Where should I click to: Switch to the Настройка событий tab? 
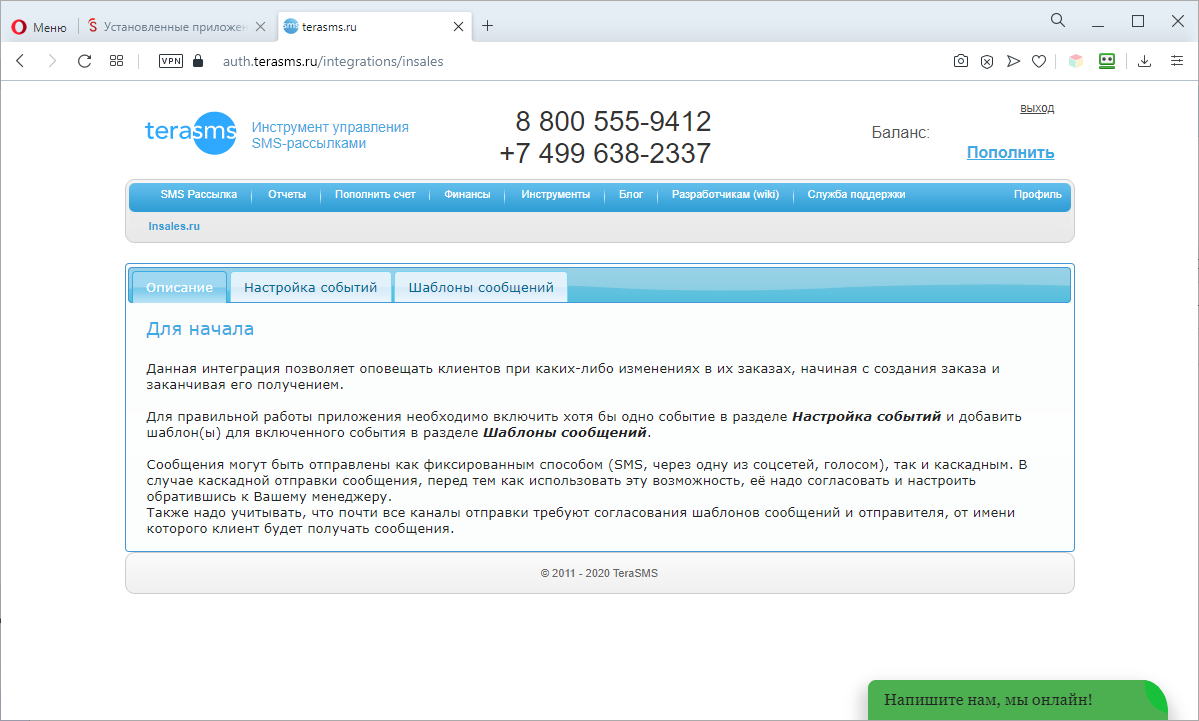pyautogui.click(x=310, y=287)
